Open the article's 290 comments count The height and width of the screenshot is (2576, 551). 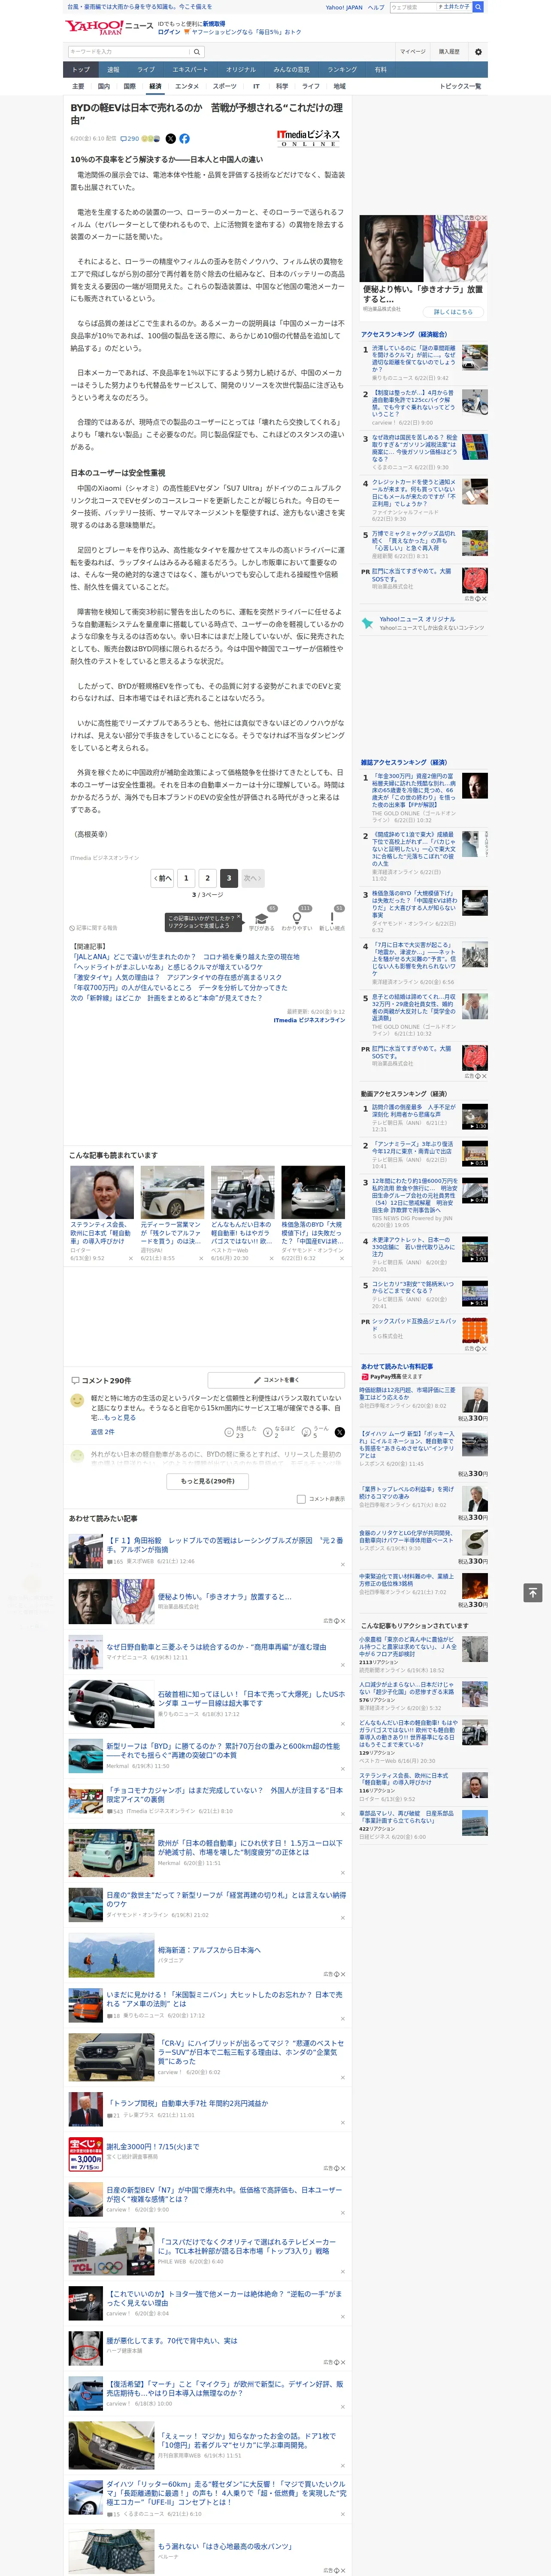131,139
